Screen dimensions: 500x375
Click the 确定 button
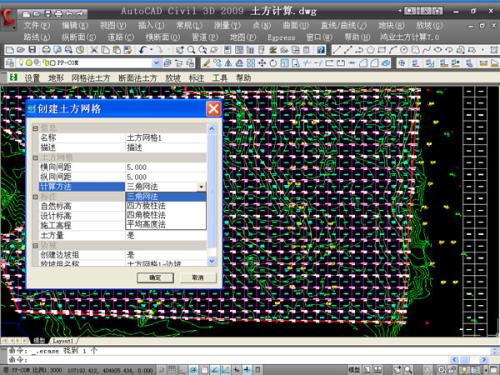155,278
